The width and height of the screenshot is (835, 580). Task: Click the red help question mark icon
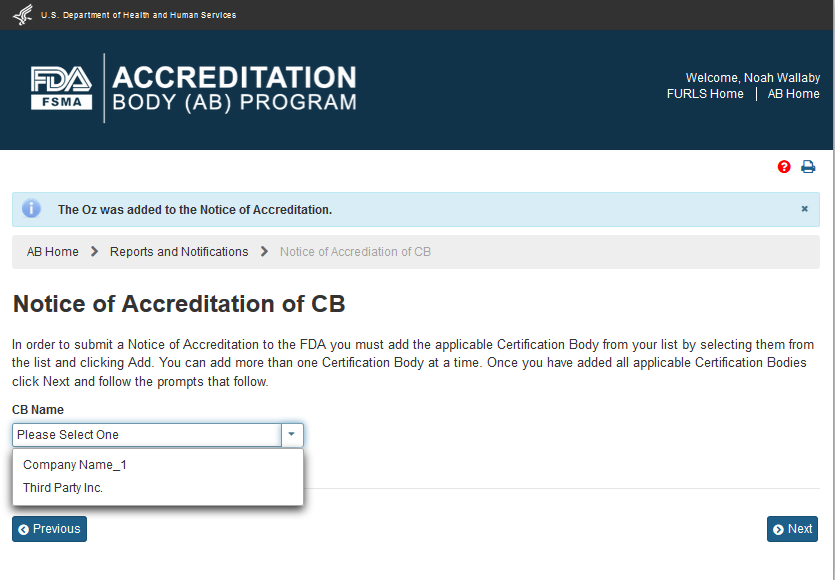(x=784, y=167)
